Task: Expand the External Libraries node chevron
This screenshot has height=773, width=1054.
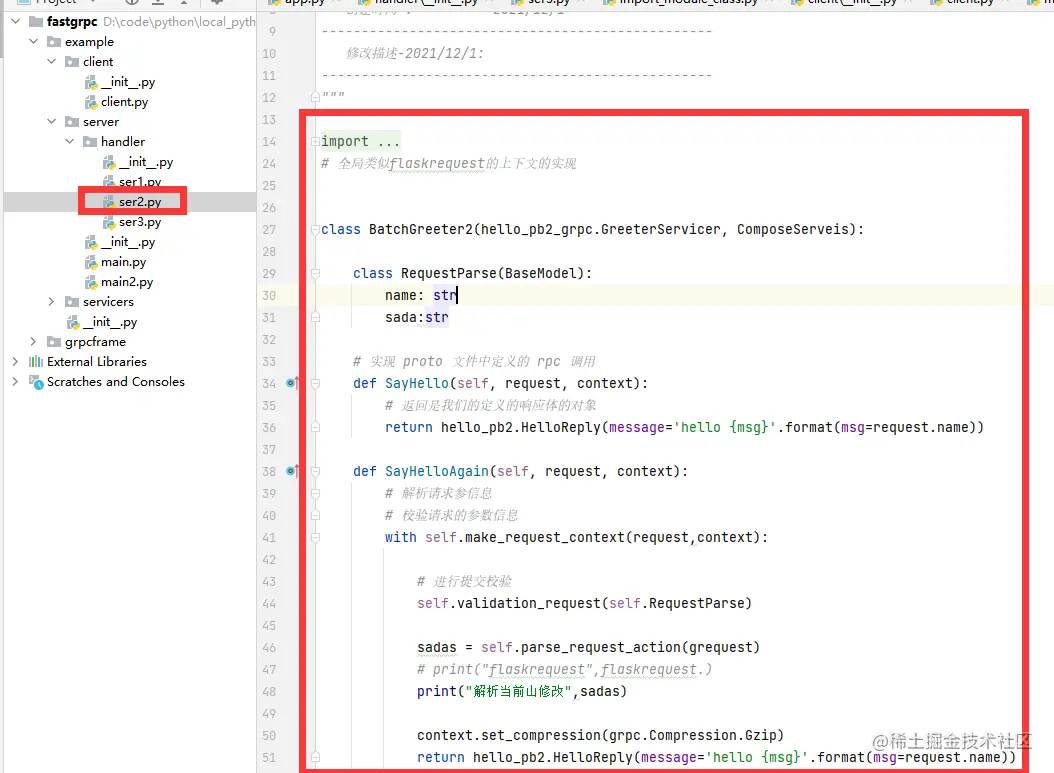Action: 15,362
